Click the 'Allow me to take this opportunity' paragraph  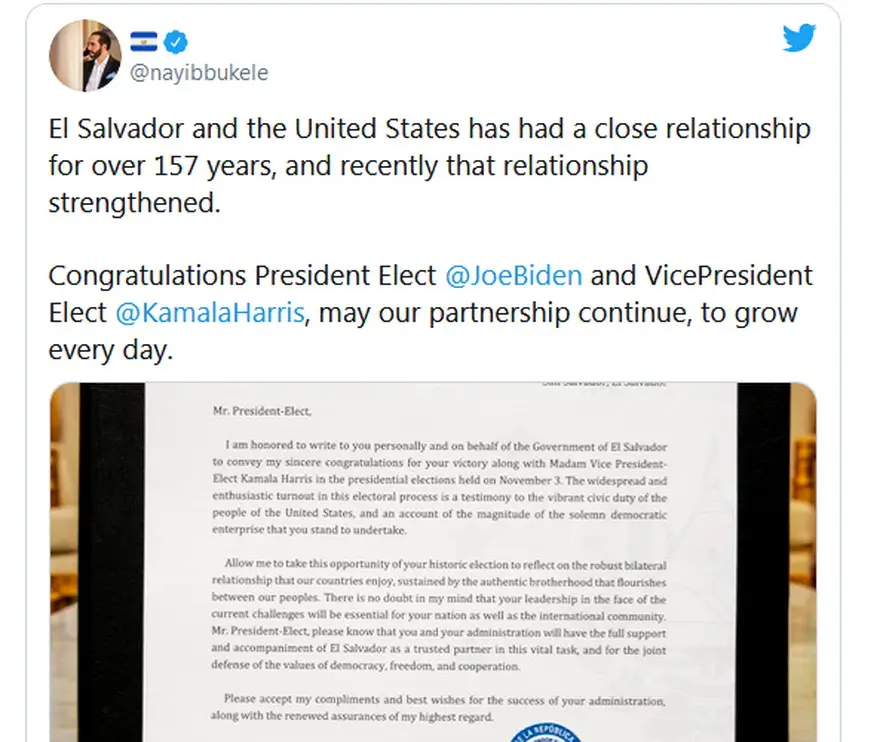pos(439,615)
